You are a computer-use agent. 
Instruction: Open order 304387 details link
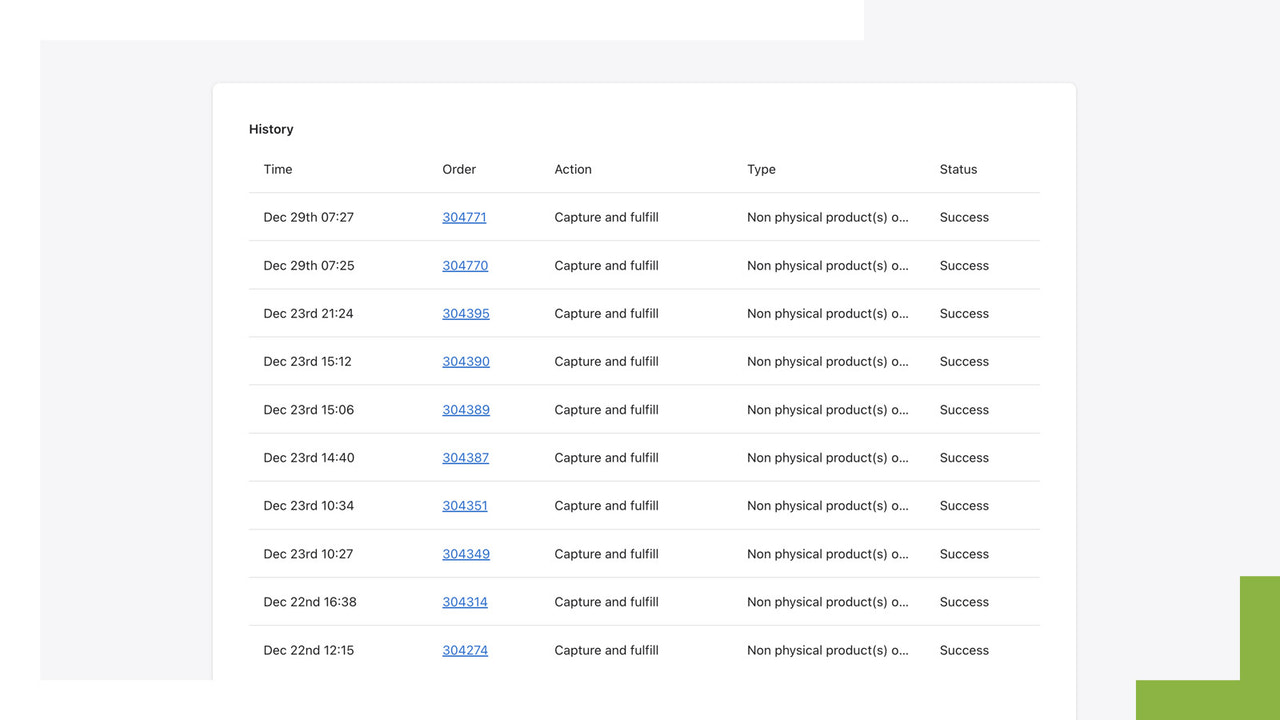click(464, 457)
